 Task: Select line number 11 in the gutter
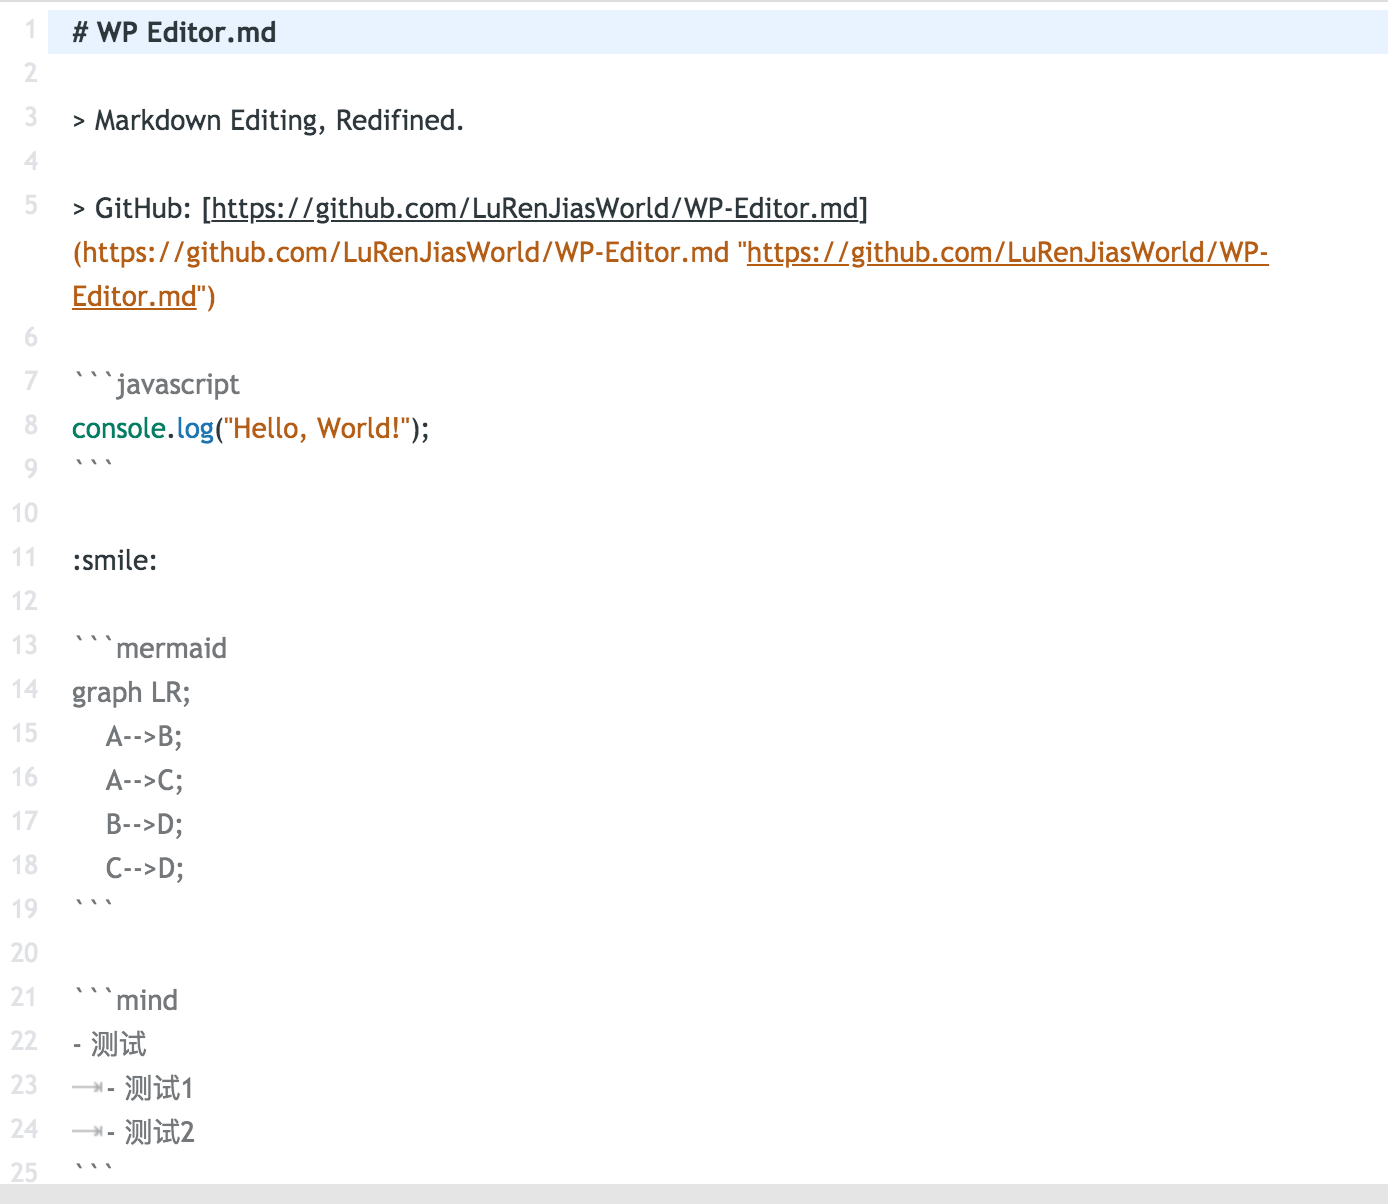(24, 558)
